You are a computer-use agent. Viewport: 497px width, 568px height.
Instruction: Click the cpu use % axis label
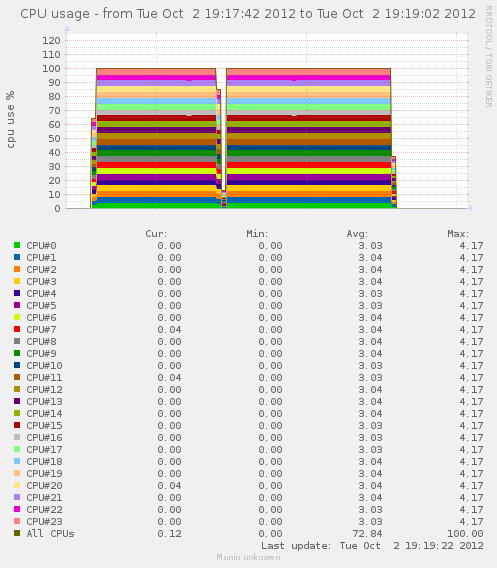(11, 120)
